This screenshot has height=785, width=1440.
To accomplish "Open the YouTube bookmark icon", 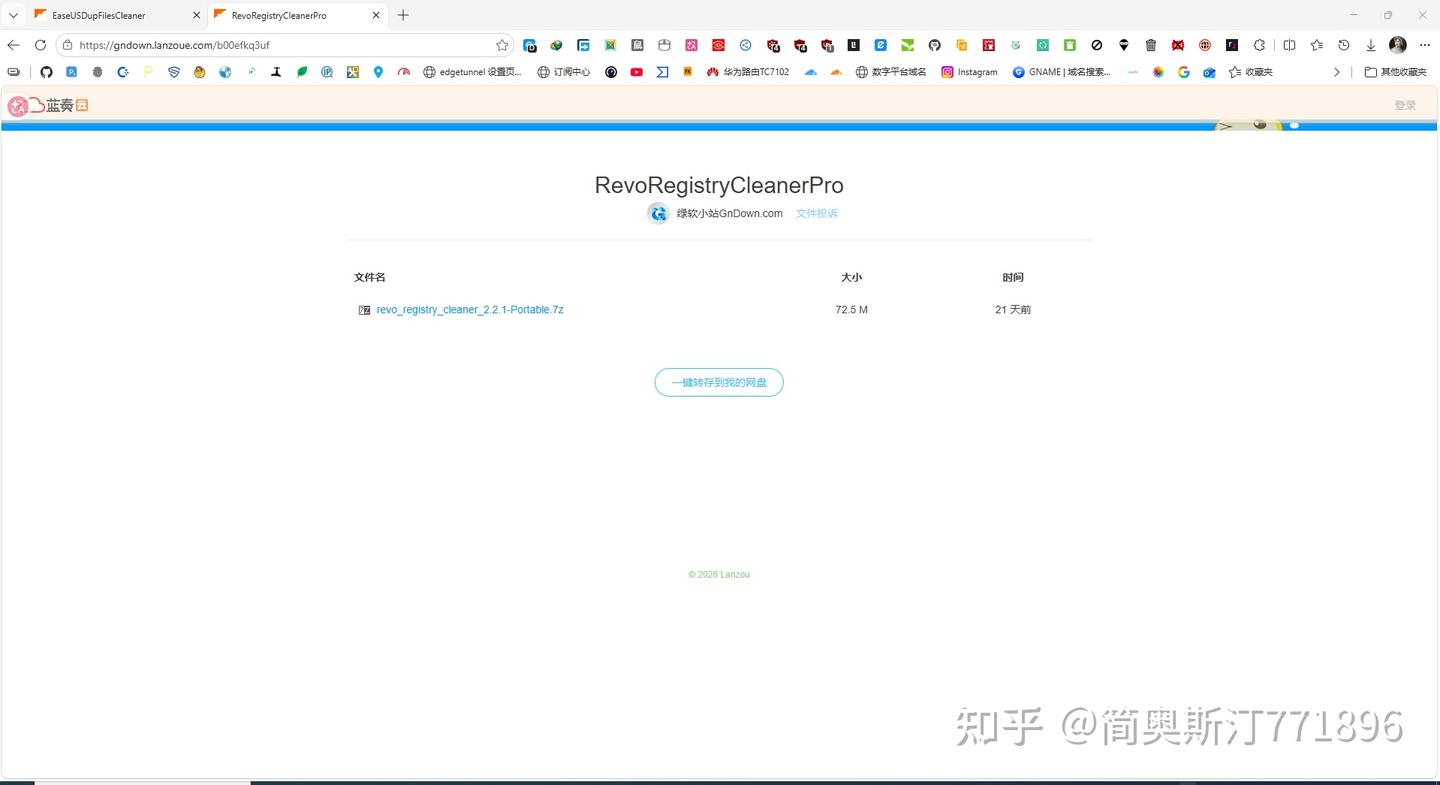I will [637, 72].
